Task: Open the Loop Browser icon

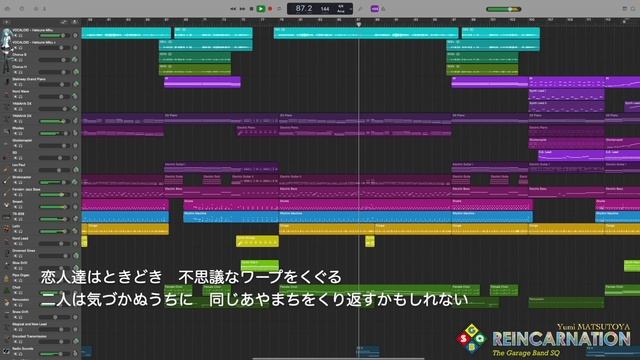Action: click(634, 9)
